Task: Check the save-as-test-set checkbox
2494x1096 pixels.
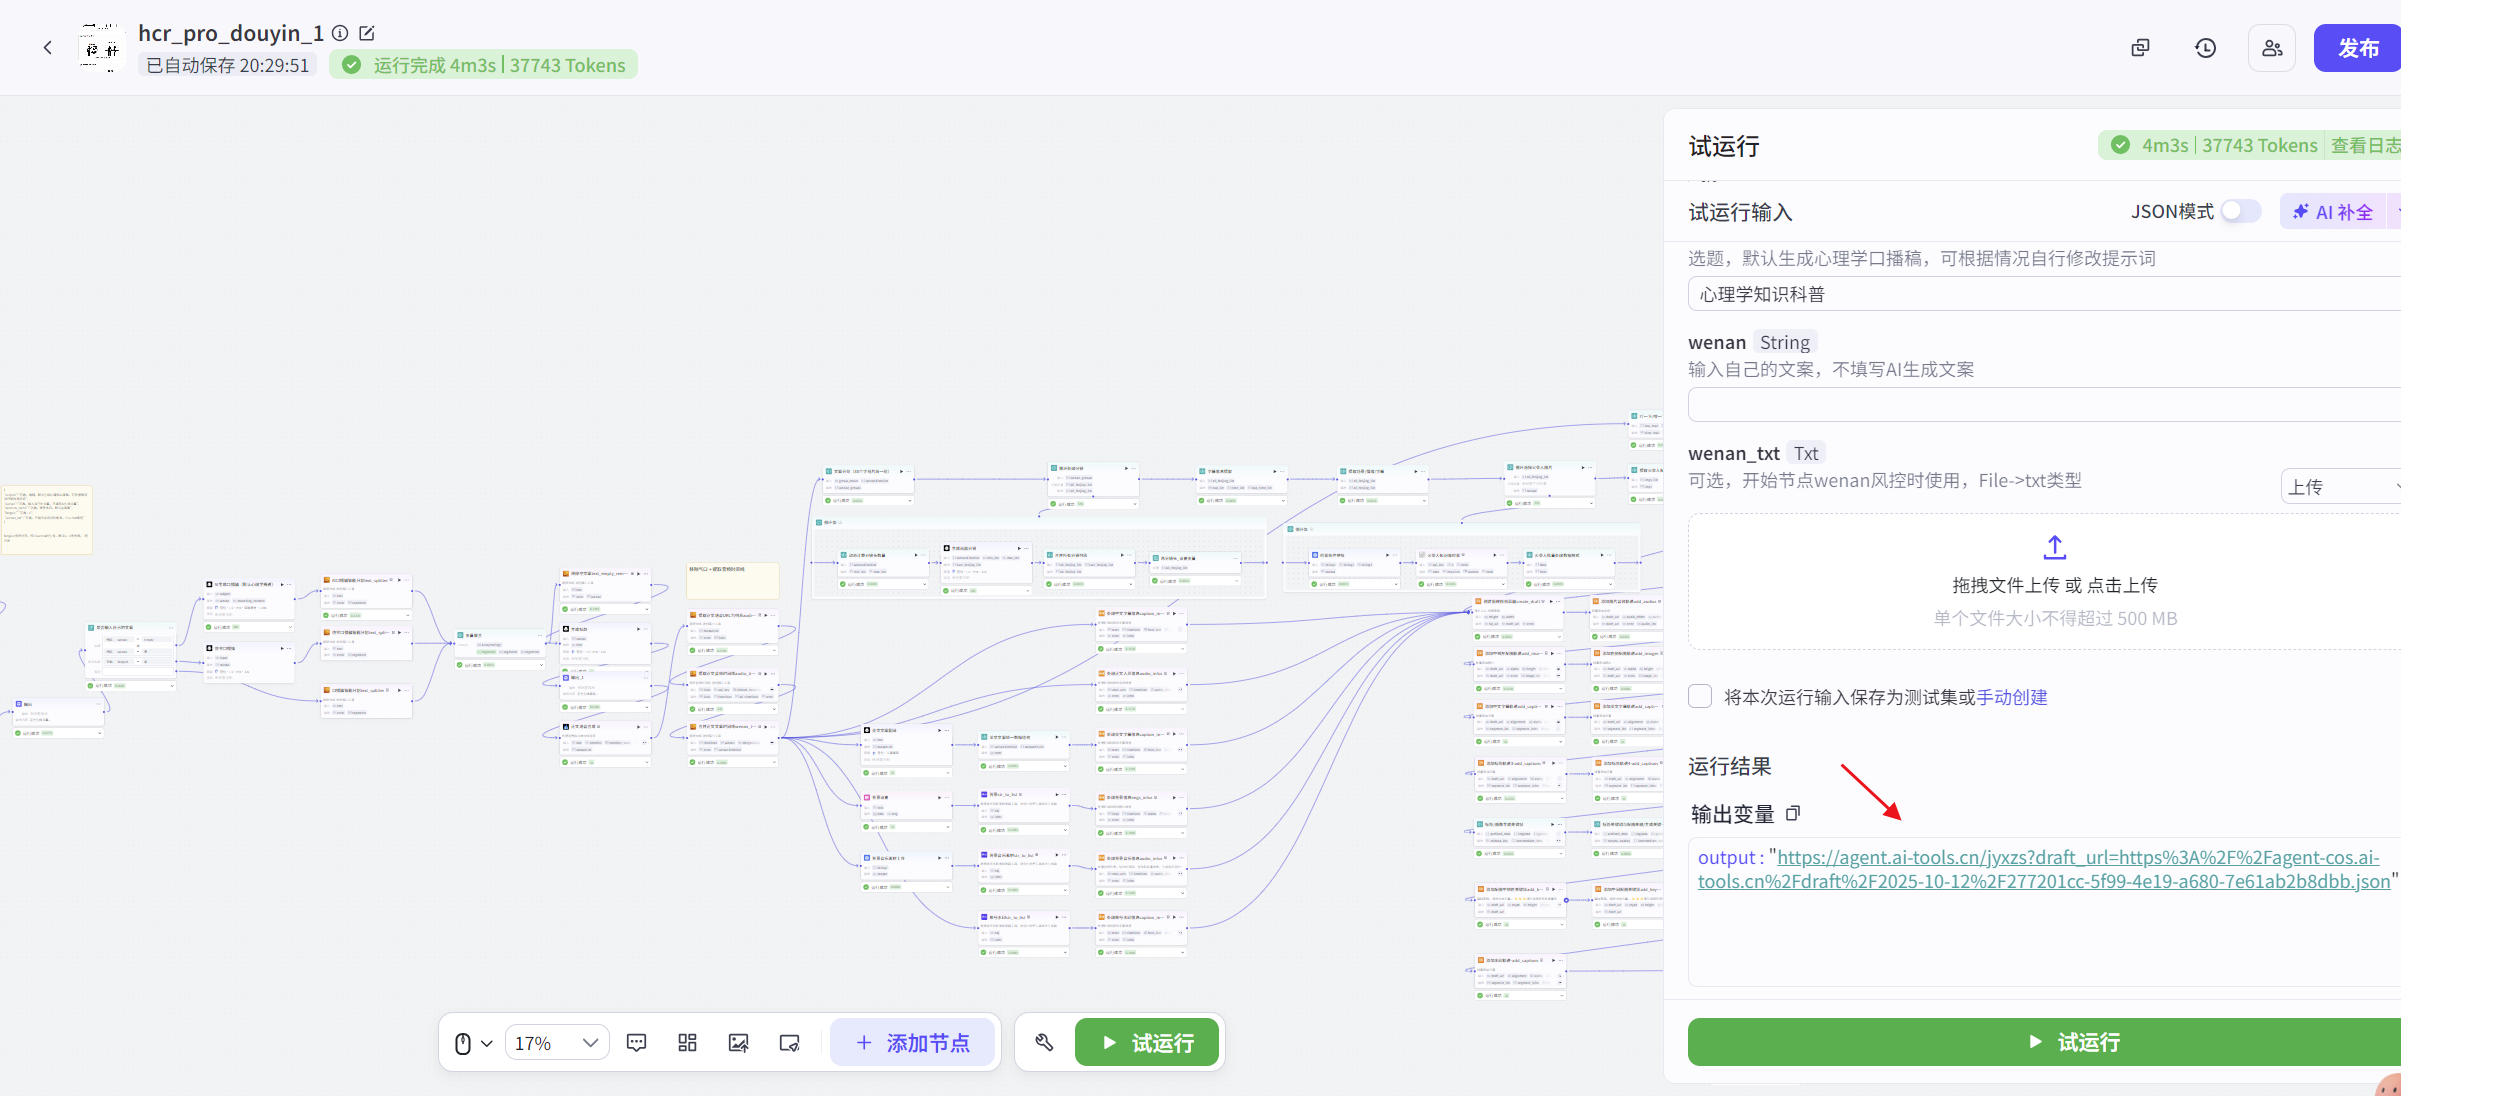Action: point(1699,696)
